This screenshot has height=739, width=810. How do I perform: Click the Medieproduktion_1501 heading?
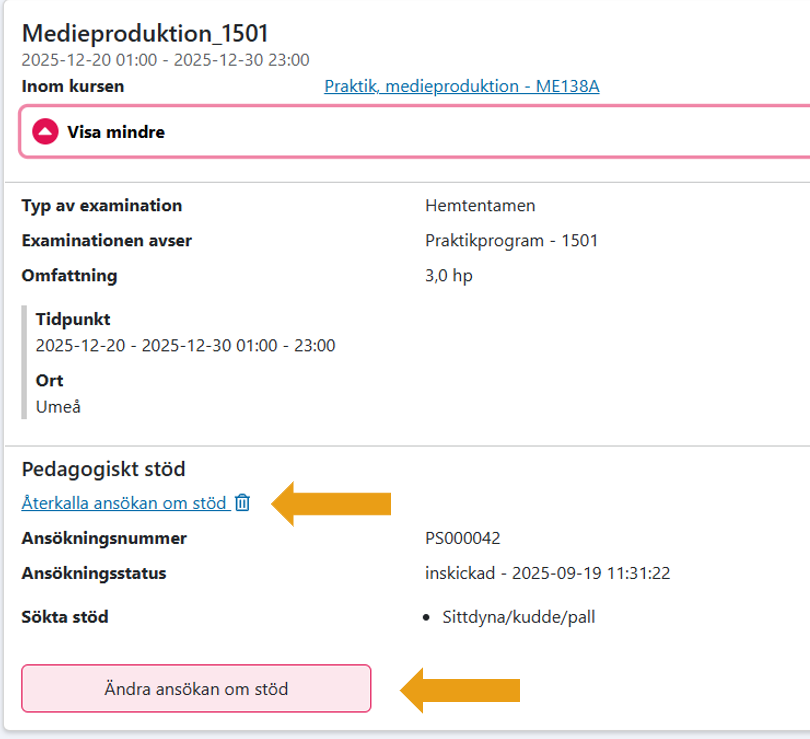(145, 34)
